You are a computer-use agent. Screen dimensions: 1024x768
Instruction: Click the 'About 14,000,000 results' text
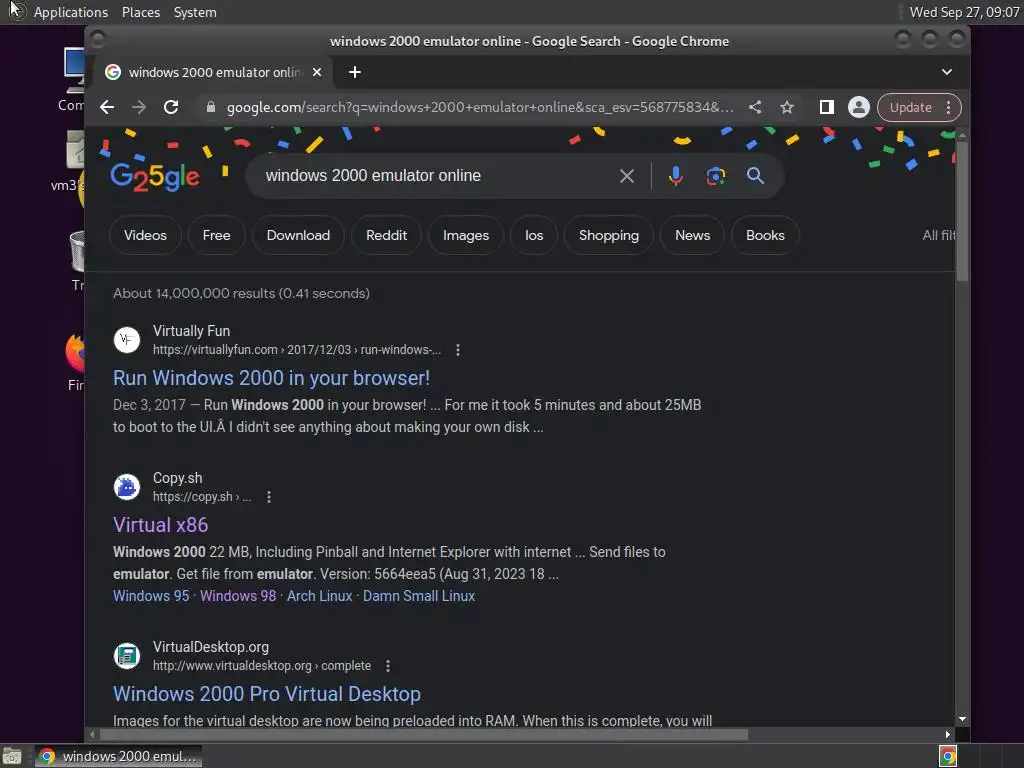click(242, 293)
